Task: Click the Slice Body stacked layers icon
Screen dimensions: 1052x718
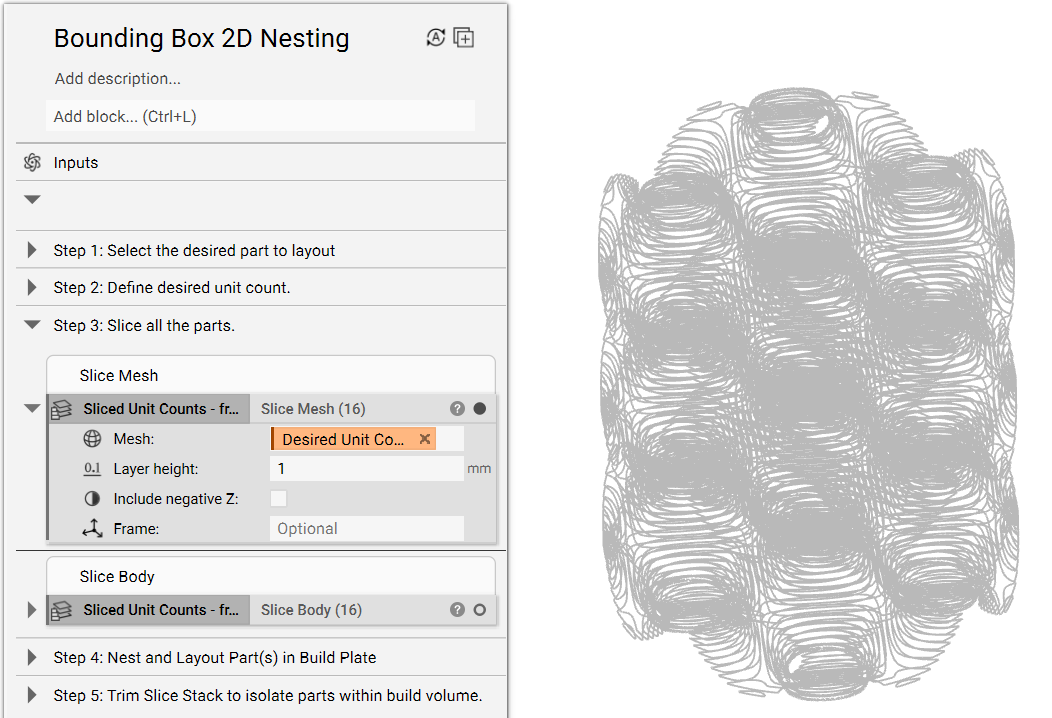Action: [x=62, y=610]
